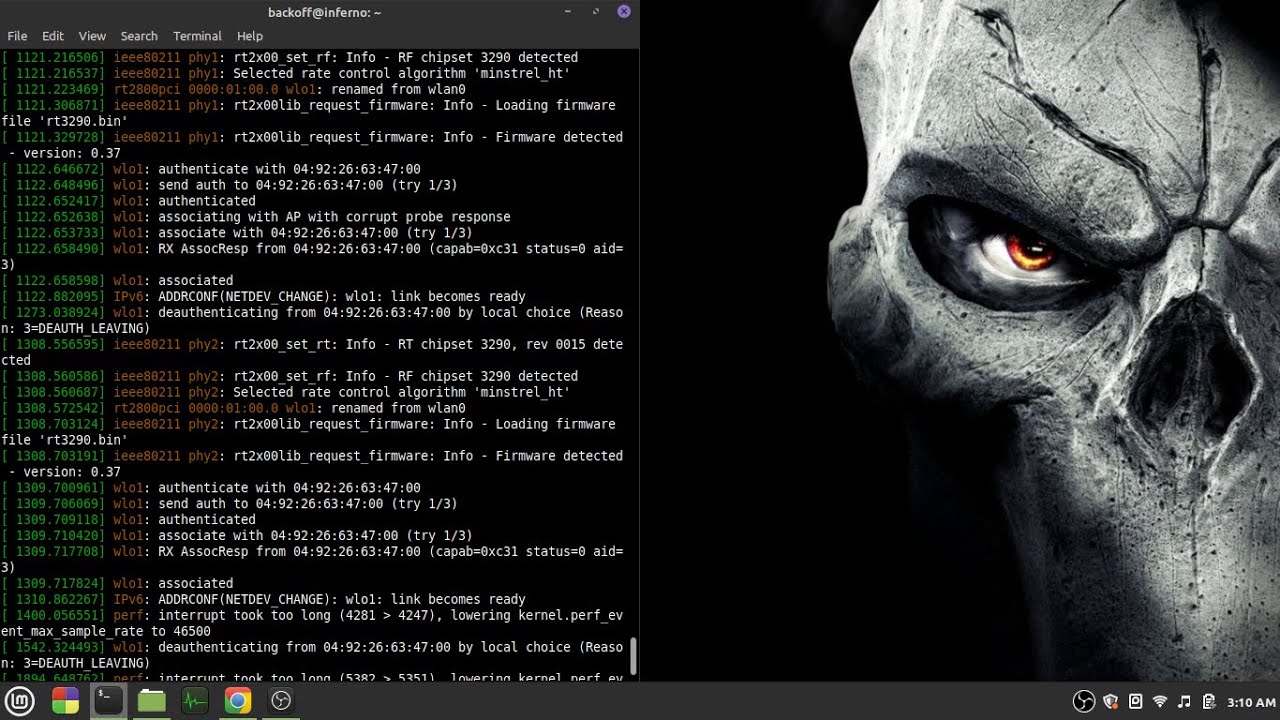Open the 3:10 AM clock calendar
Screen dimensions: 1280x720
pyautogui.click(x=1251, y=703)
